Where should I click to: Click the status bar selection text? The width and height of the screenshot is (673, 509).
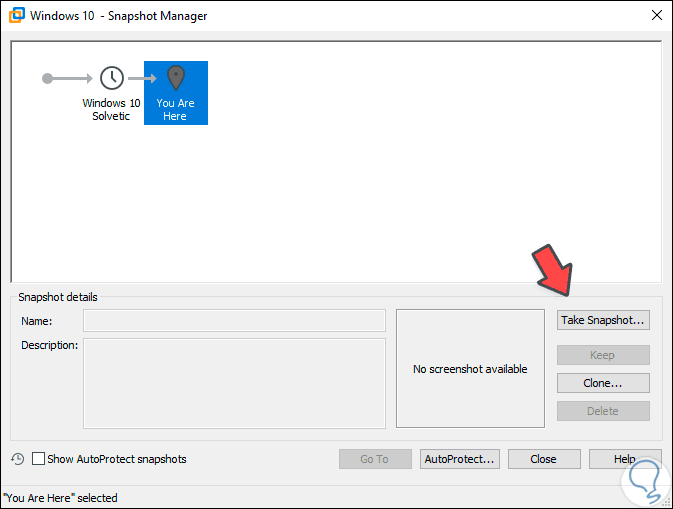(x=61, y=498)
